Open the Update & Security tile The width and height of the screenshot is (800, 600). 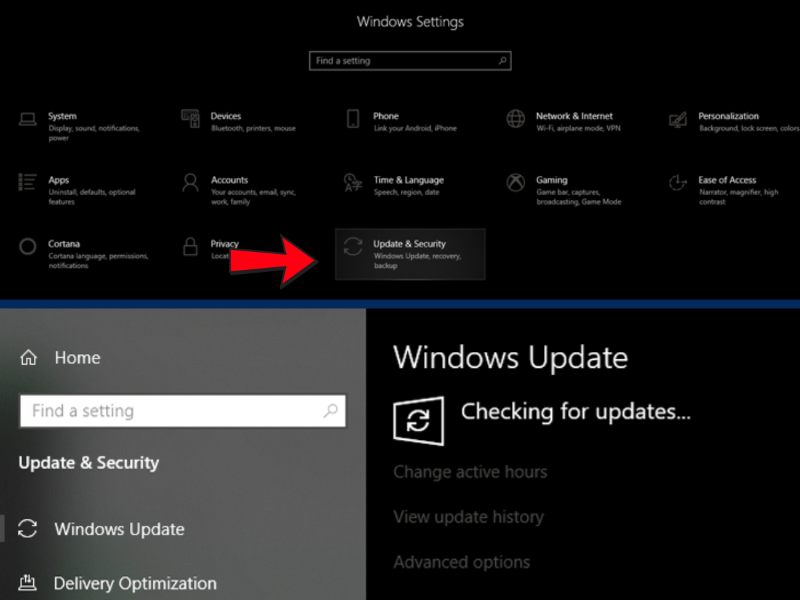pos(410,254)
